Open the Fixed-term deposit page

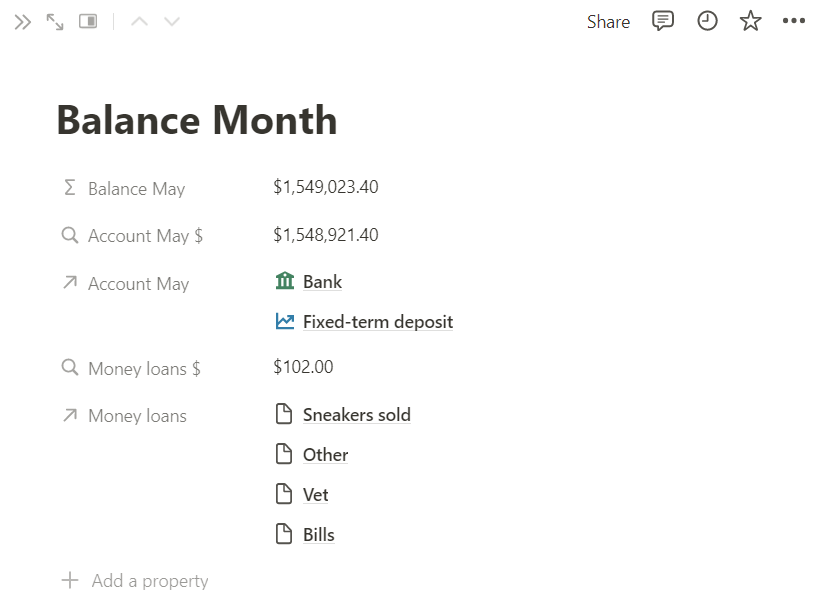click(x=377, y=322)
